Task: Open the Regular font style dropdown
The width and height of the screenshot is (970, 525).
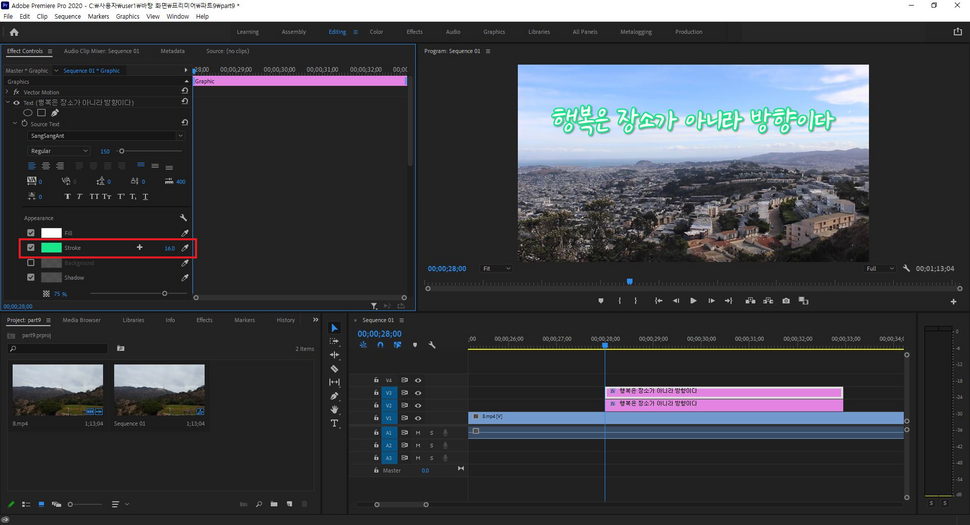Action: coord(59,151)
